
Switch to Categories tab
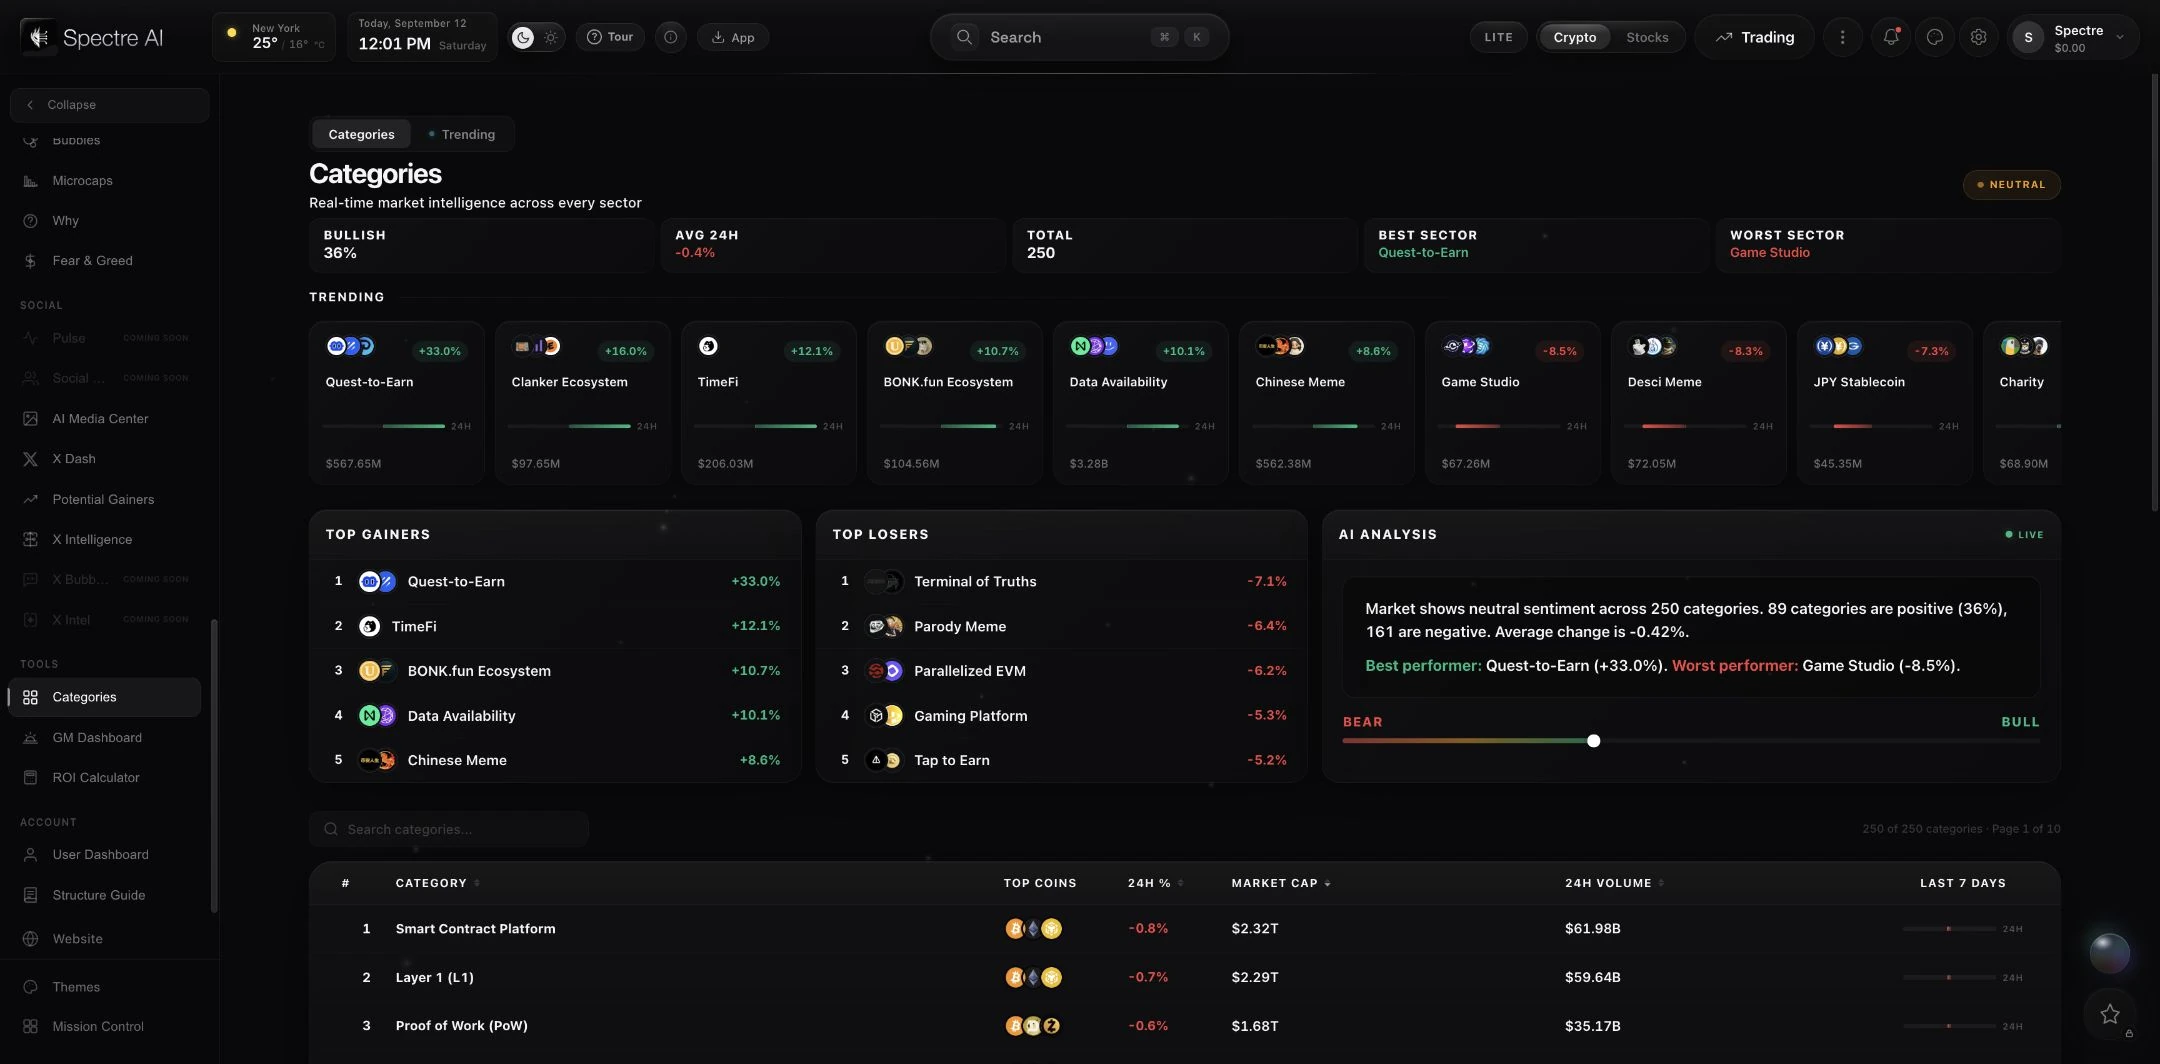point(361,134)
